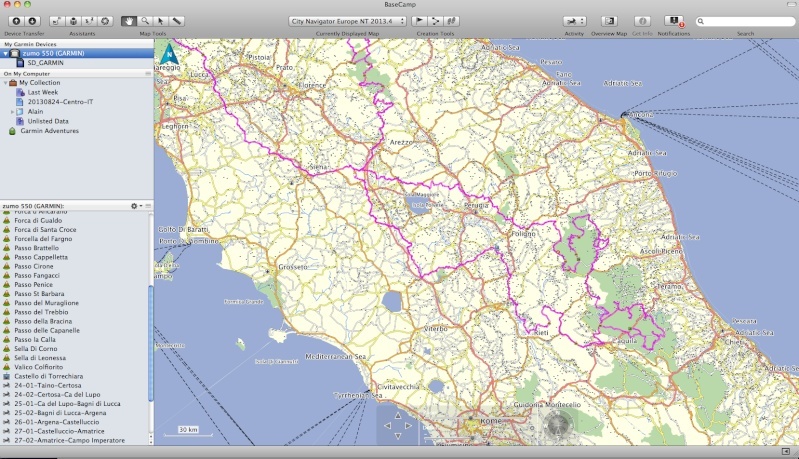Open the Currently Displayed Map dropdown
Image resolution: width=799 pixels, height=459 pixels.
pyautogui.click(x=347, y=21)
